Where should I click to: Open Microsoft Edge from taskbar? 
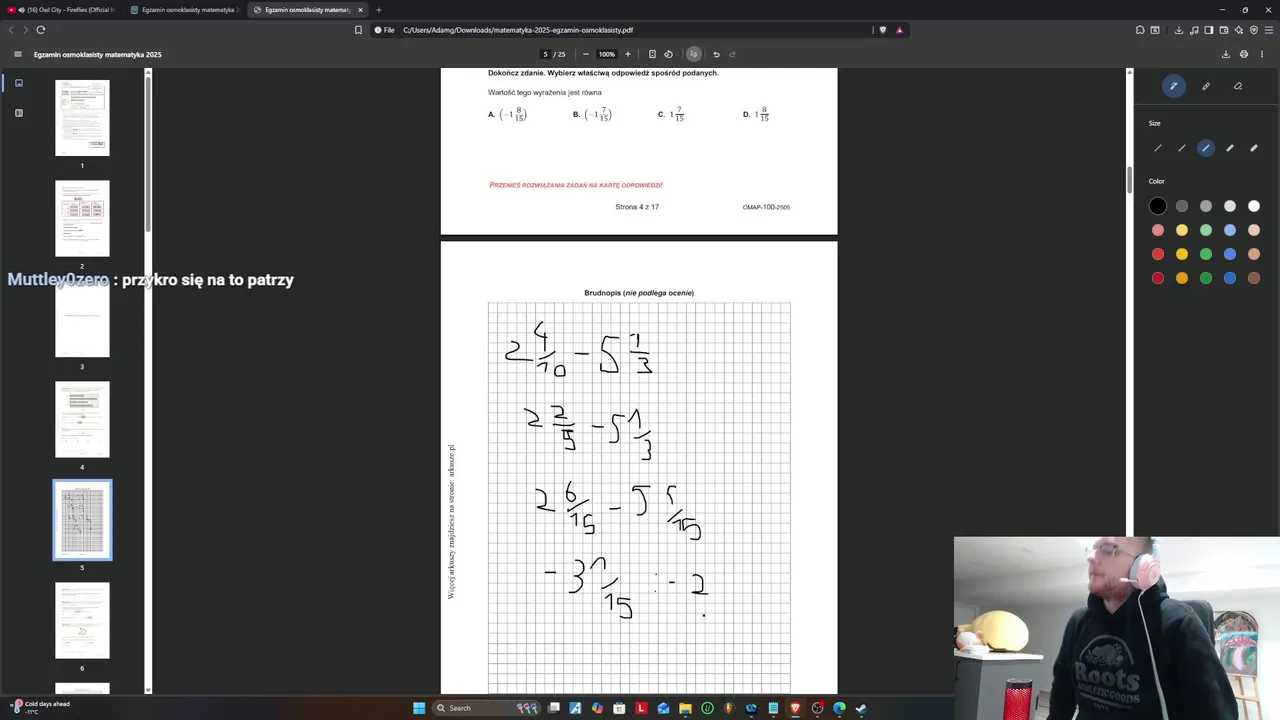tap(839, 708)
